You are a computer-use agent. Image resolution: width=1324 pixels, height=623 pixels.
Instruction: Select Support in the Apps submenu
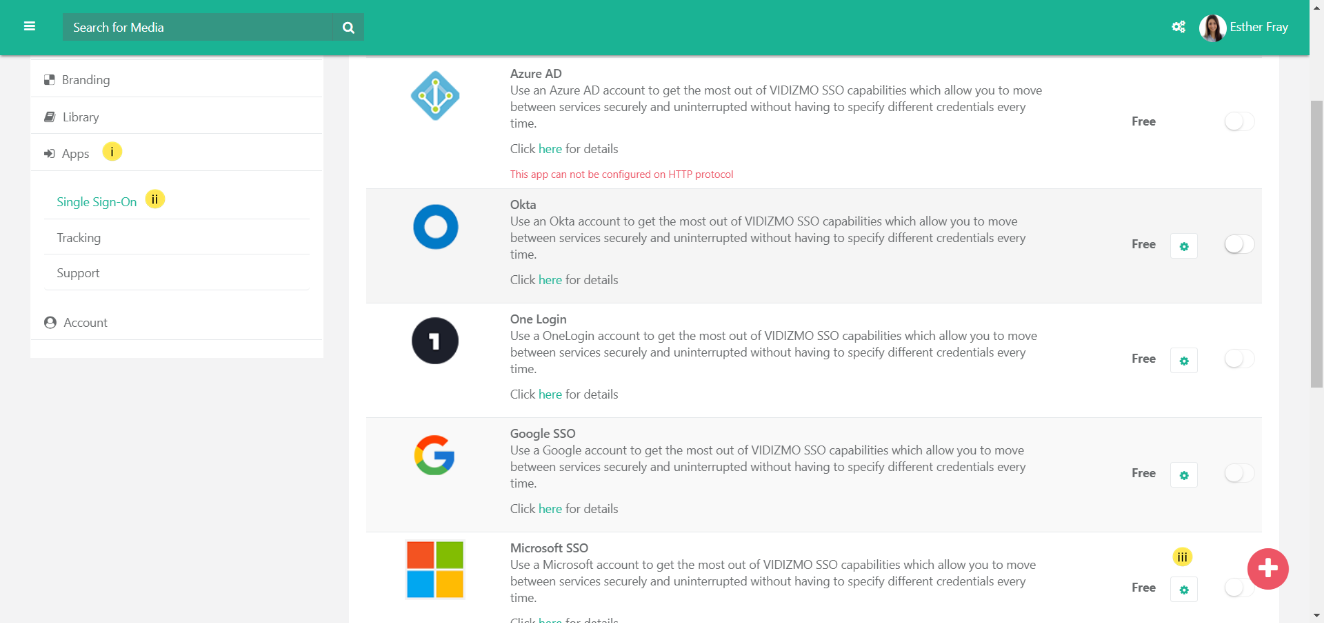tap(78, 273)
